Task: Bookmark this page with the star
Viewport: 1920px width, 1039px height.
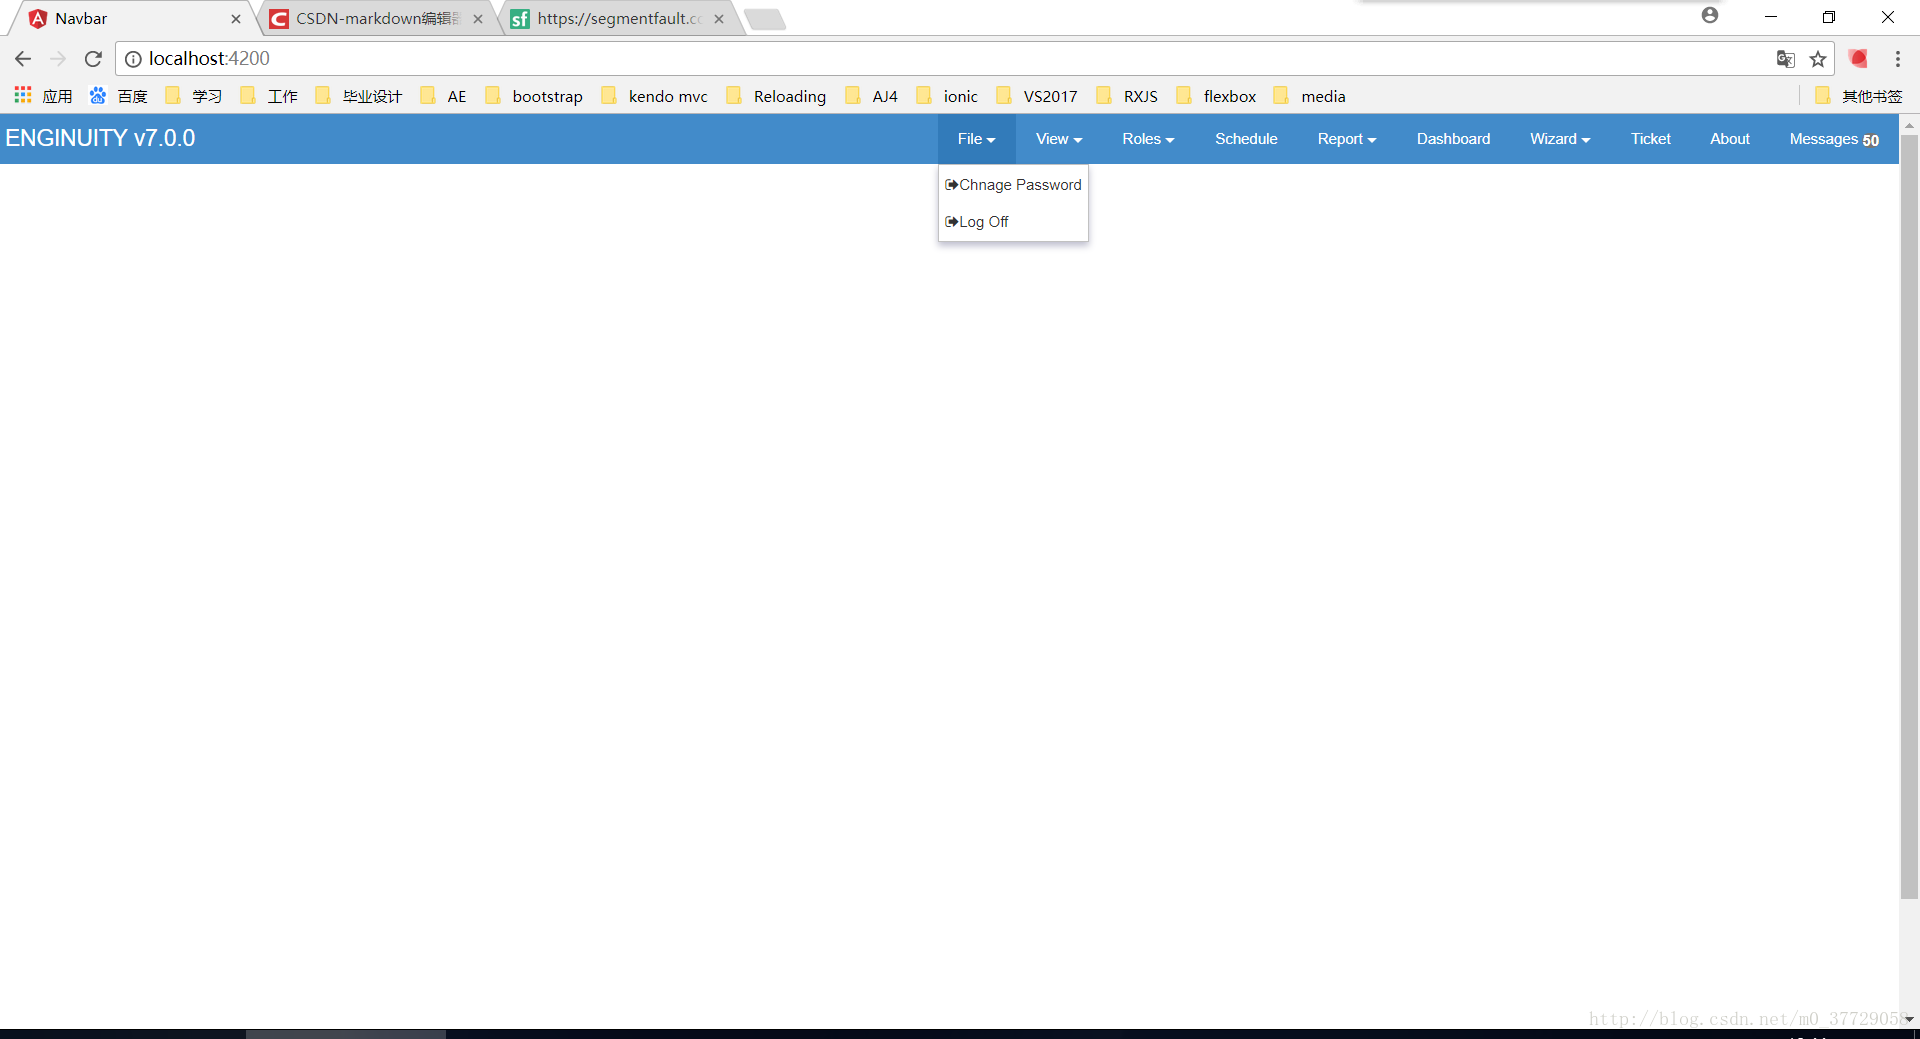Action: click(x=1818, y=59)
